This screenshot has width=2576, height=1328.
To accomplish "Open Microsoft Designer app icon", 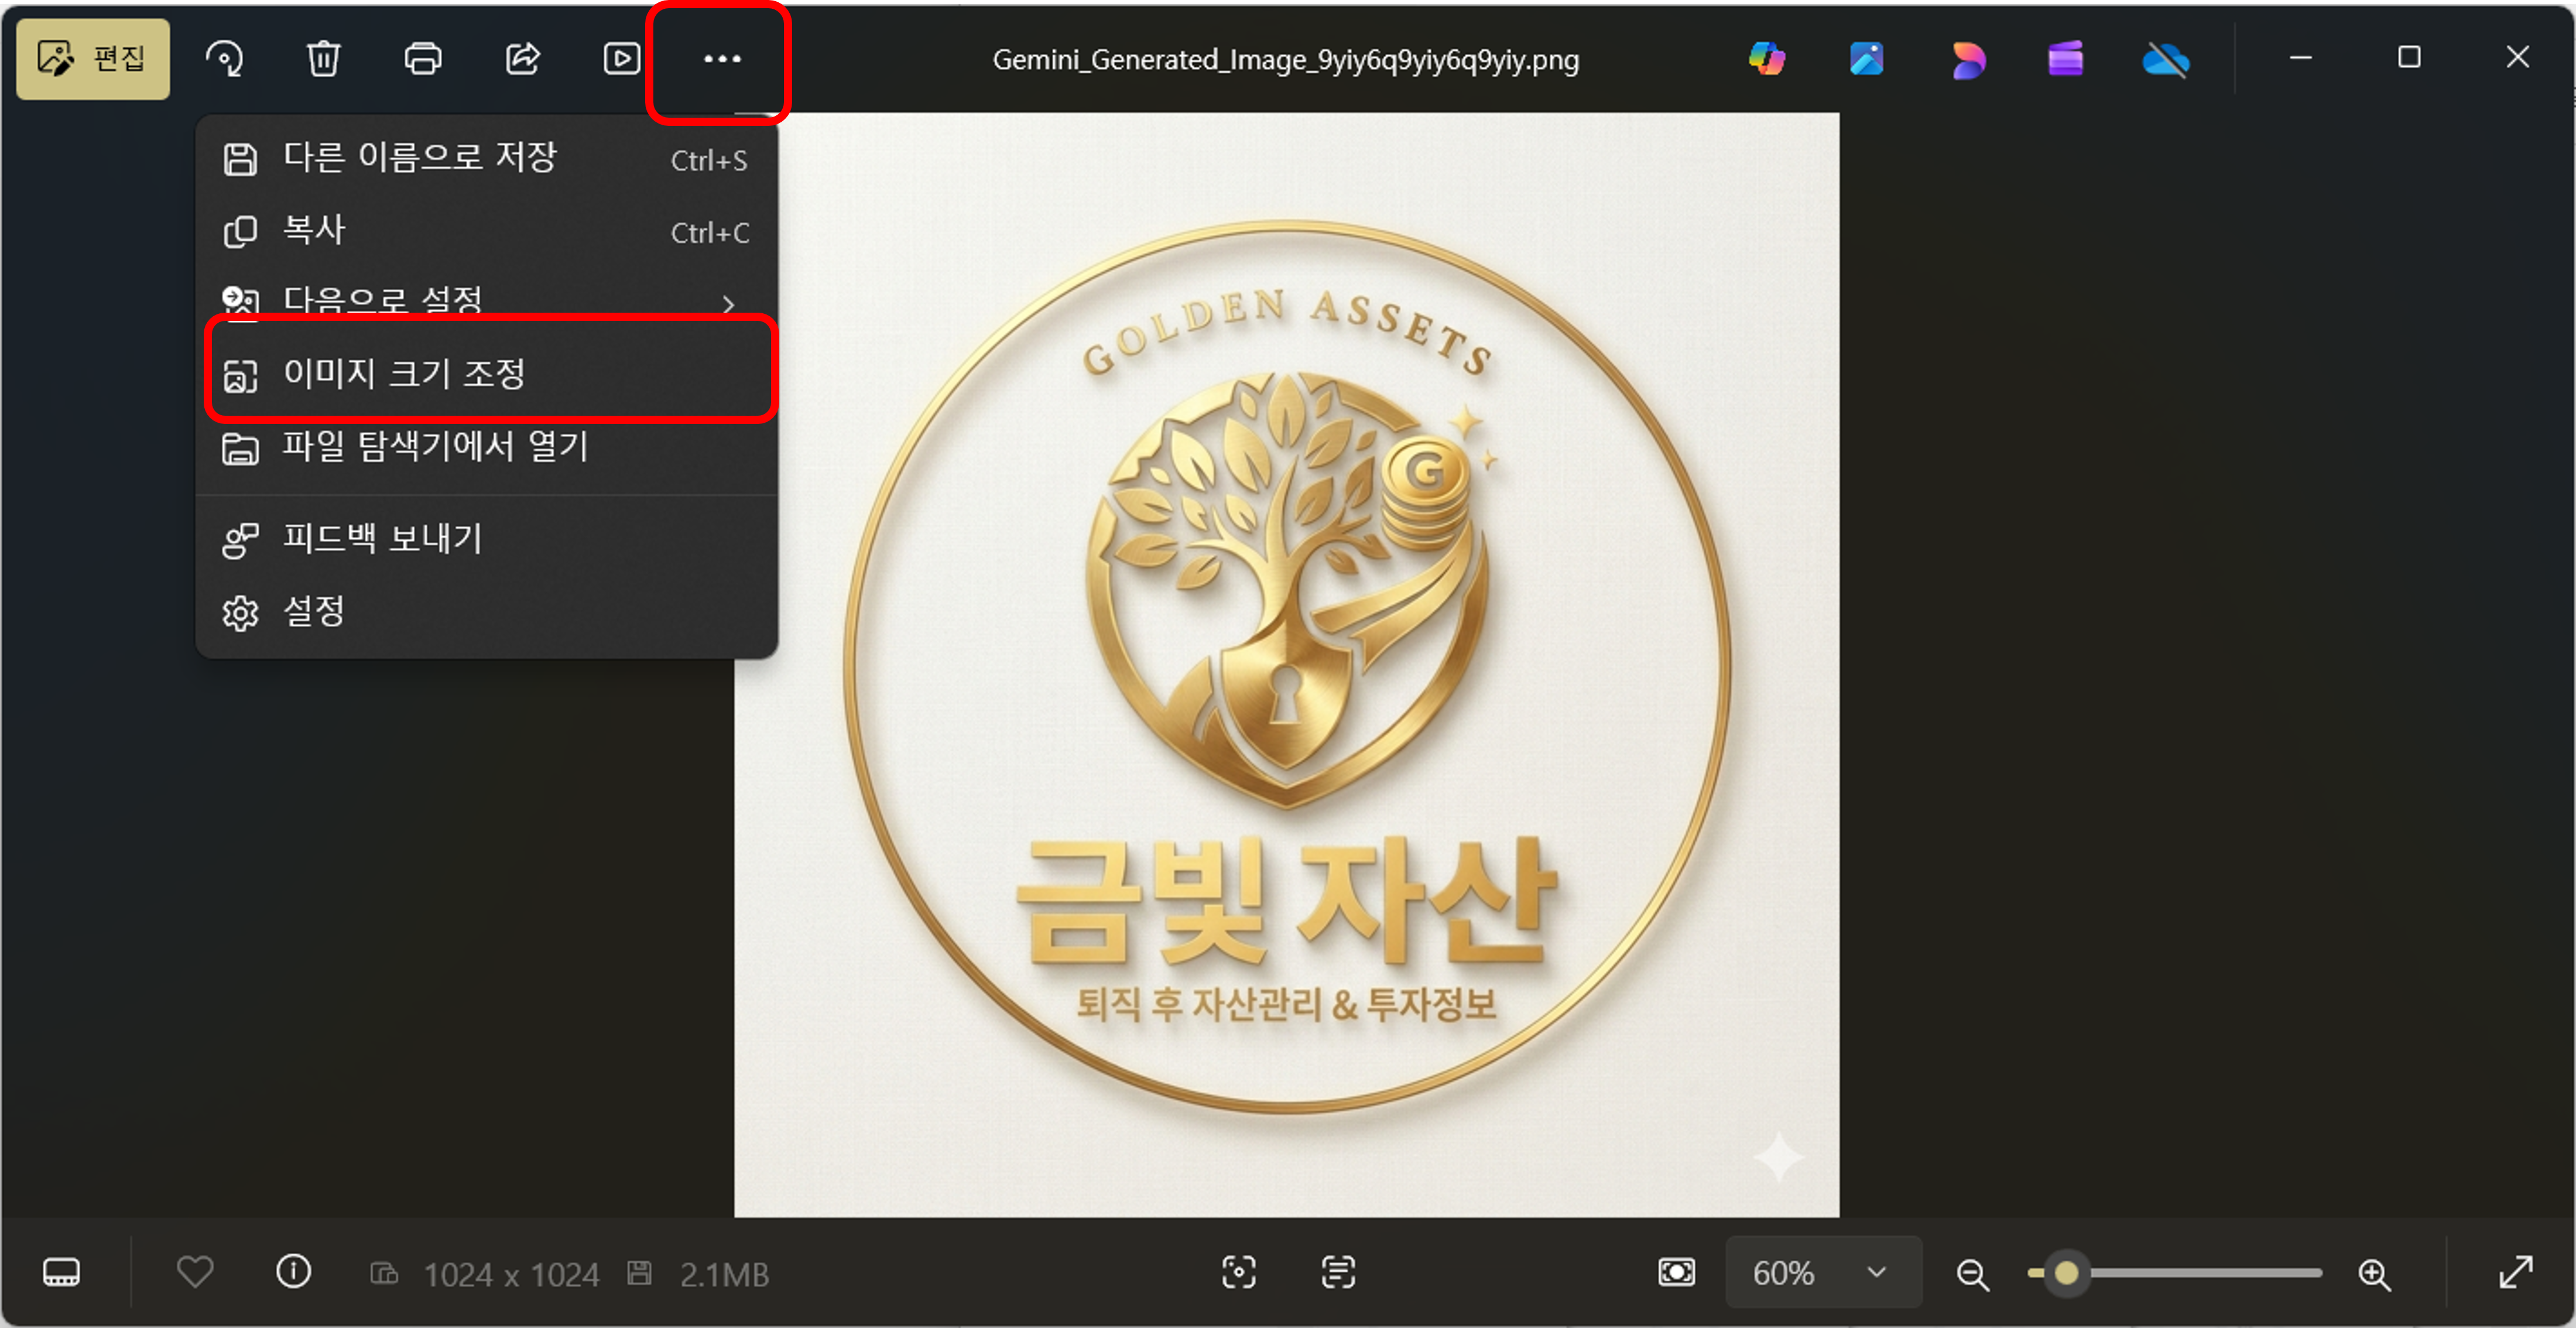I will tap(1967, 59).
